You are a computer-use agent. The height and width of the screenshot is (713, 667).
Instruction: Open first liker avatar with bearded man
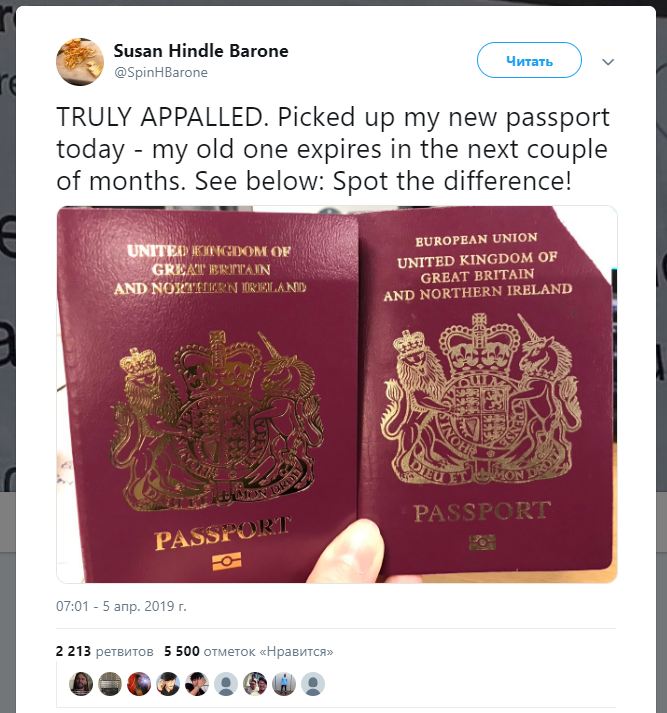81,684
